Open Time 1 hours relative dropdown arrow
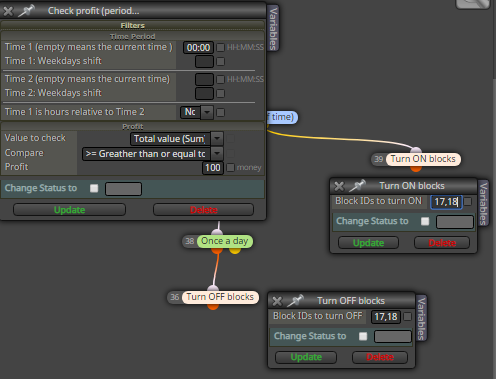The height and width of the screenshot is (379, 496). (x=207, y=112)
